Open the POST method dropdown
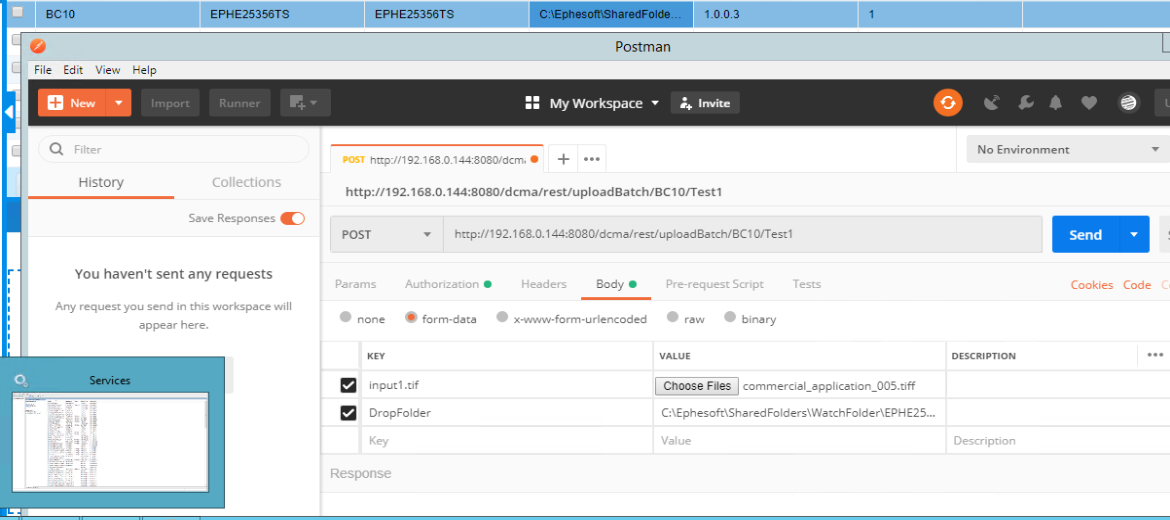 (387, 234)
